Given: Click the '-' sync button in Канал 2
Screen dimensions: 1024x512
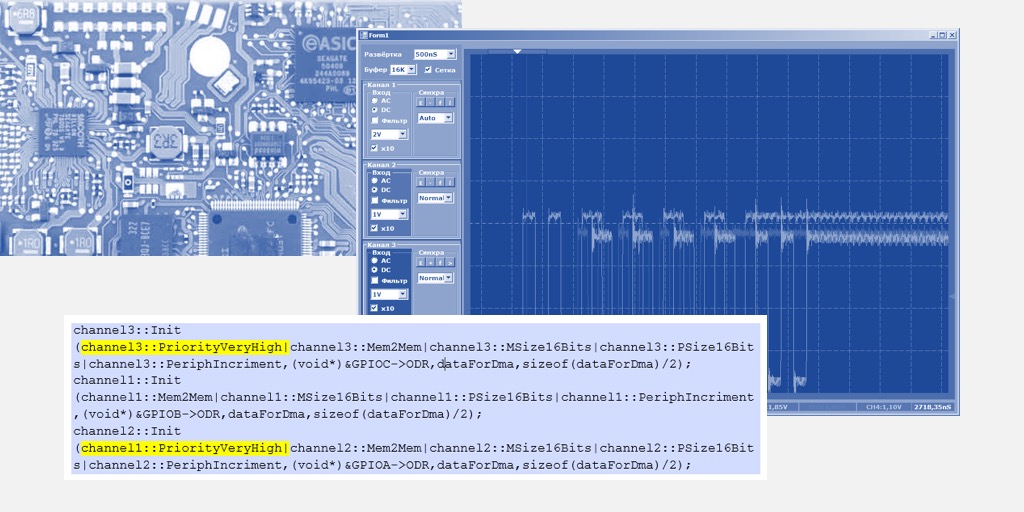Looking at the screenshot, I should [x=430, y=182].
